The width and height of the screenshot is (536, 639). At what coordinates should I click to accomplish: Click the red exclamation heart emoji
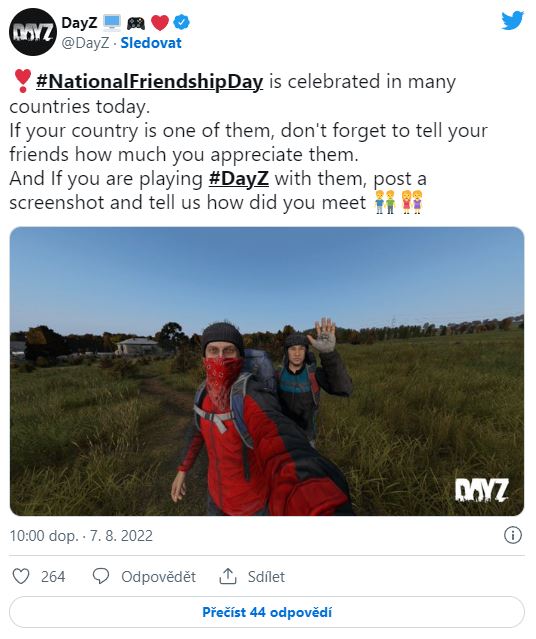click(x=22, y=81)
